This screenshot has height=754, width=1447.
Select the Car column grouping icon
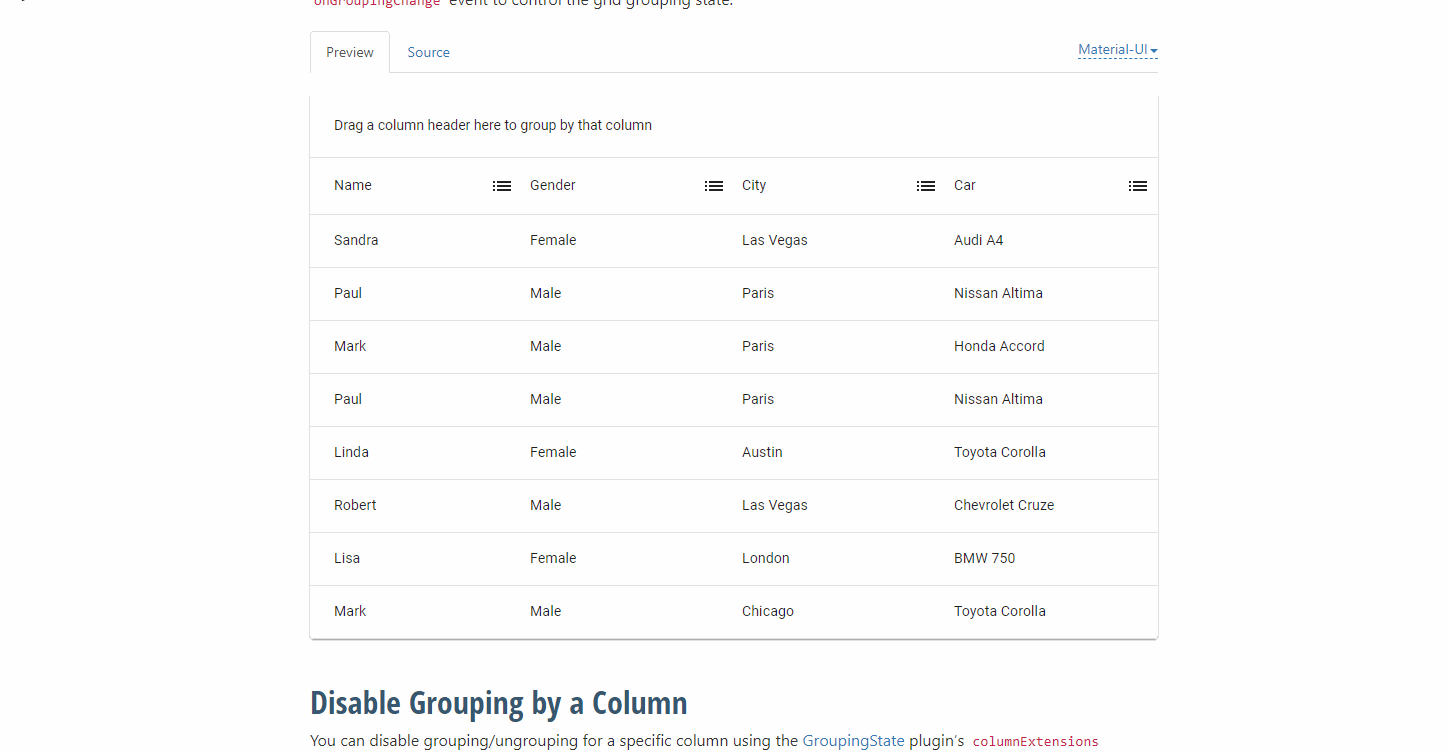[1137, 185]
